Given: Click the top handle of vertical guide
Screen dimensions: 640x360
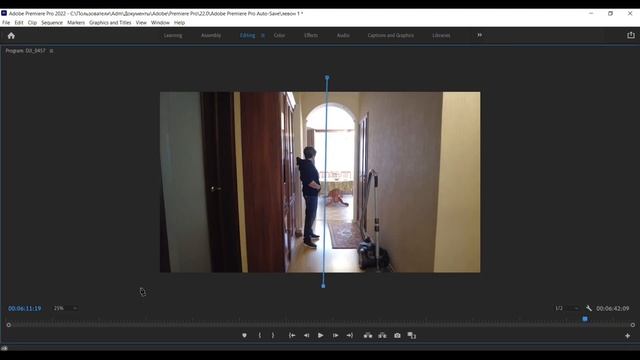Looking at the screenshot, I should point(327,77).
